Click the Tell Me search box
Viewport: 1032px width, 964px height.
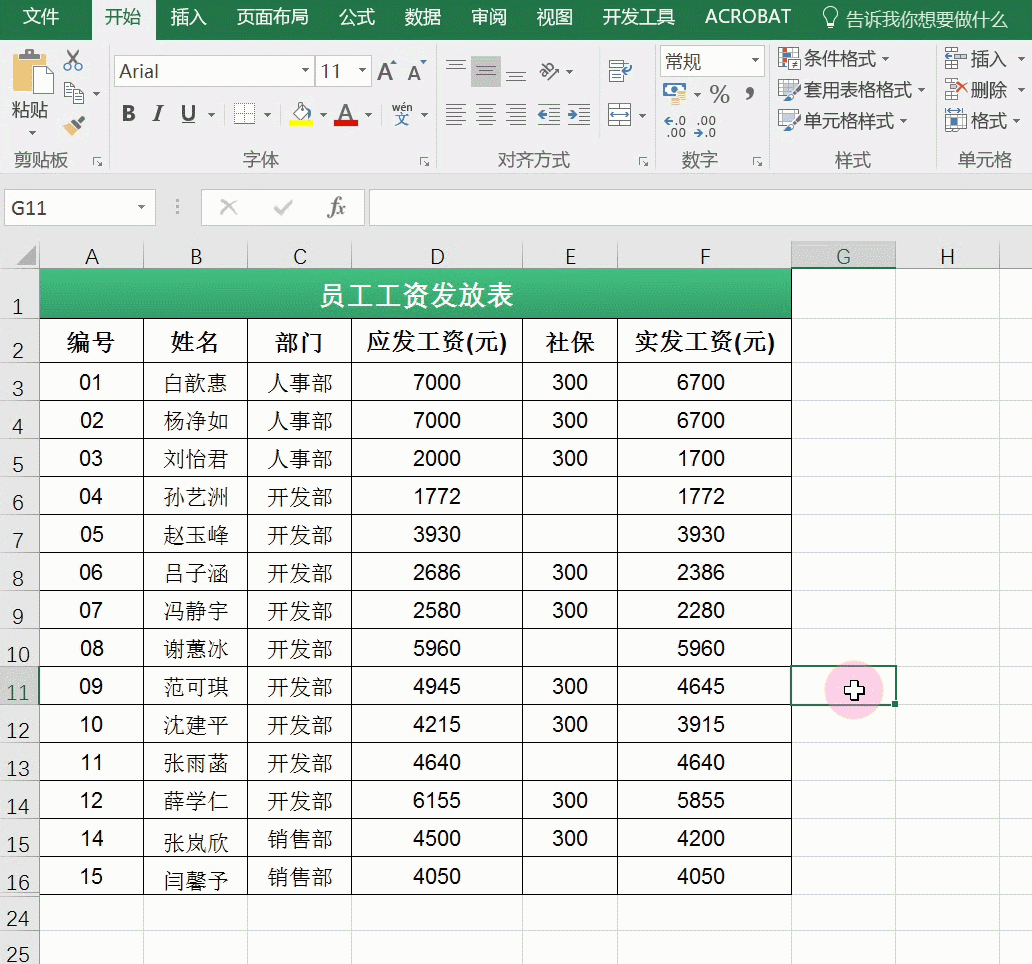coord(916,19)
